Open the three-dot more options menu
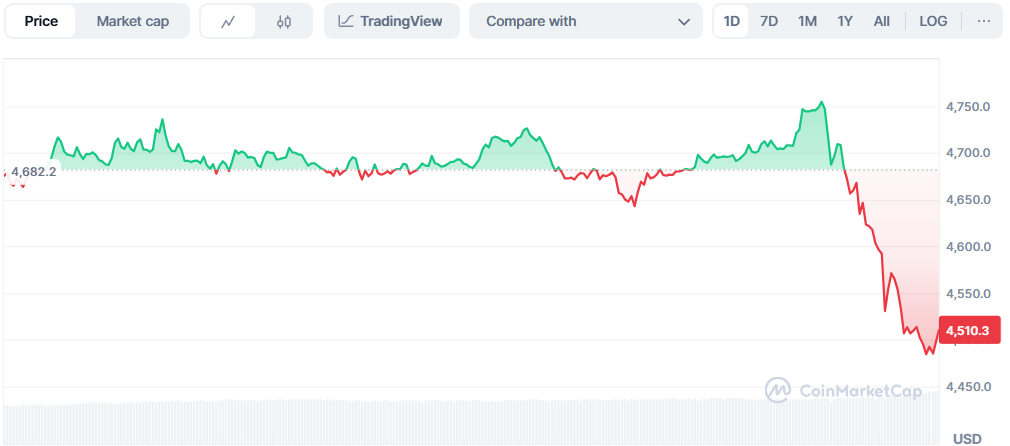 984,21
